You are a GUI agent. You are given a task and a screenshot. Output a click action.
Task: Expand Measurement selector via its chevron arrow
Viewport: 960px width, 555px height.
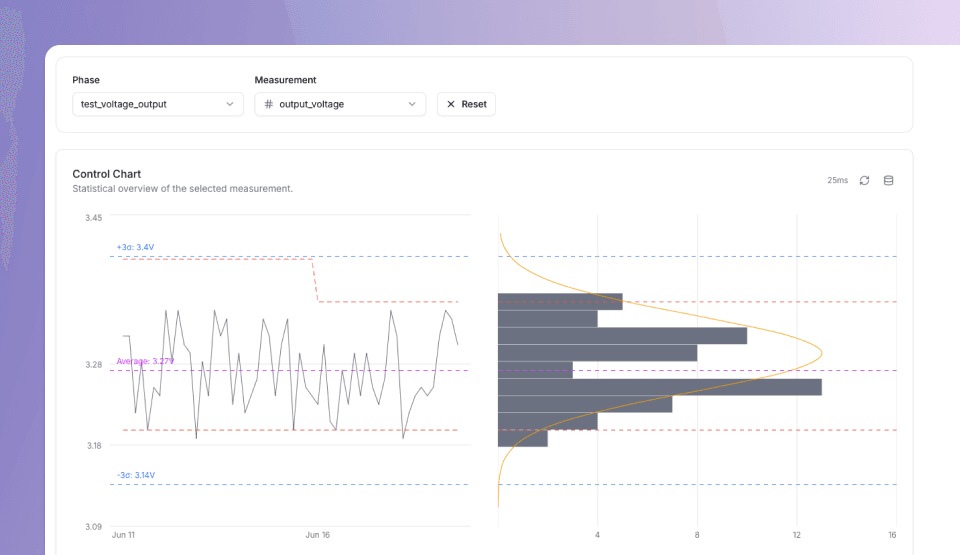pos(412,104)
